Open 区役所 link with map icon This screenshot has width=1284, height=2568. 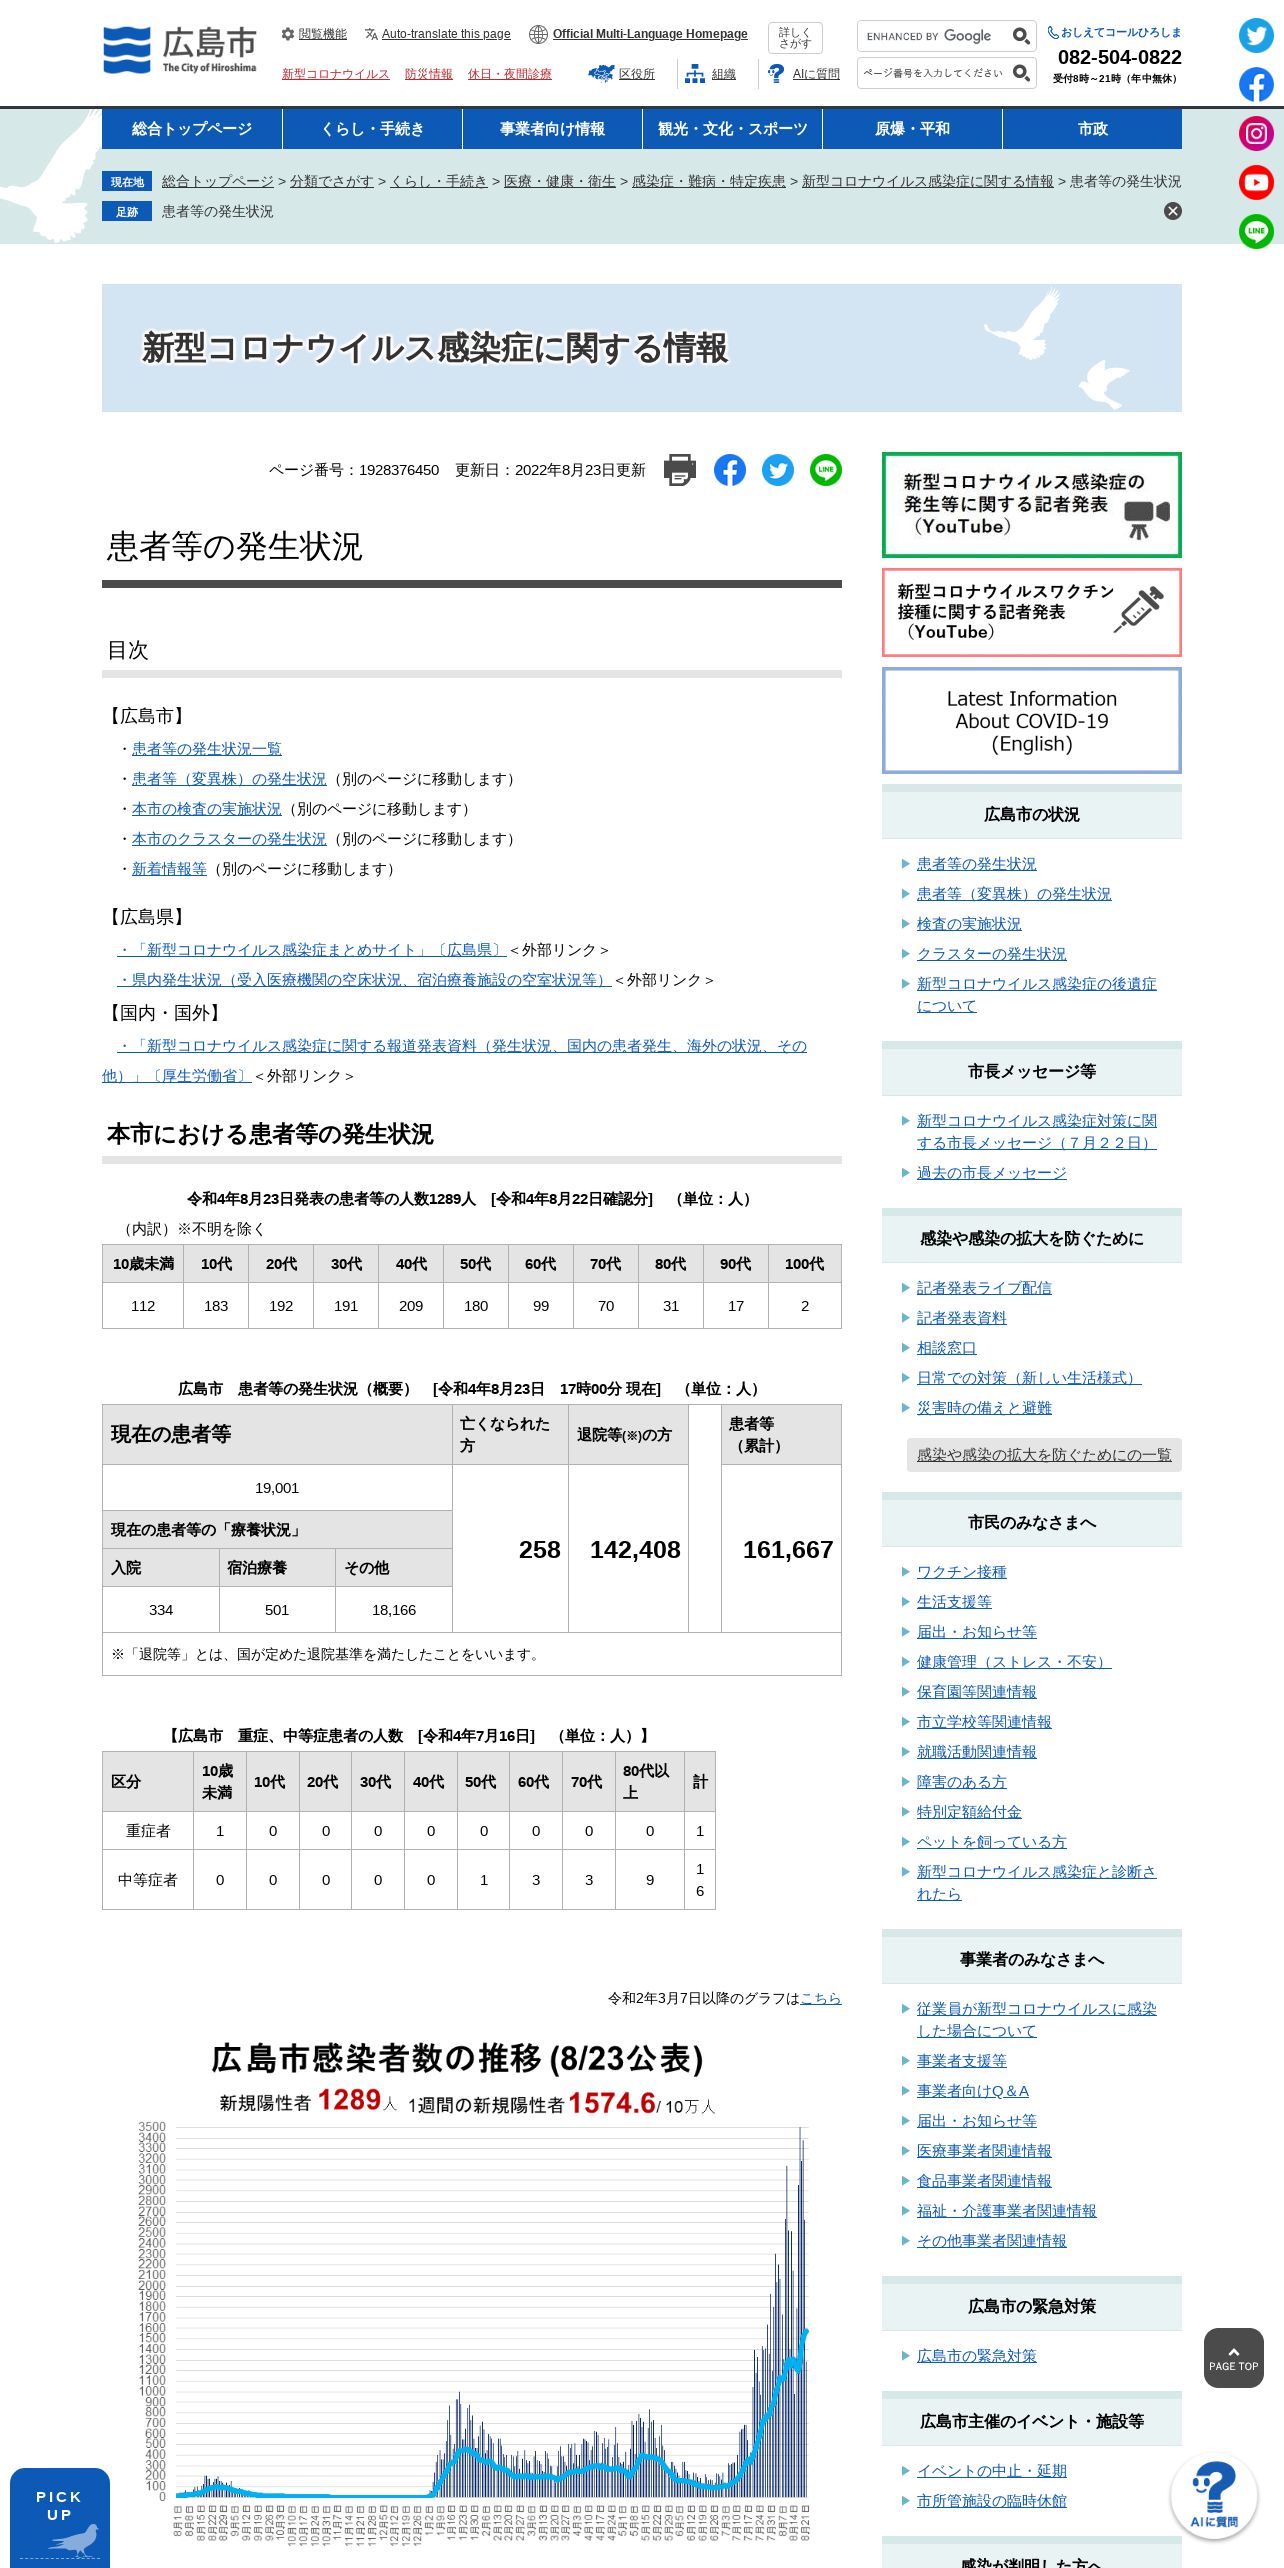[x=621, y=74]
